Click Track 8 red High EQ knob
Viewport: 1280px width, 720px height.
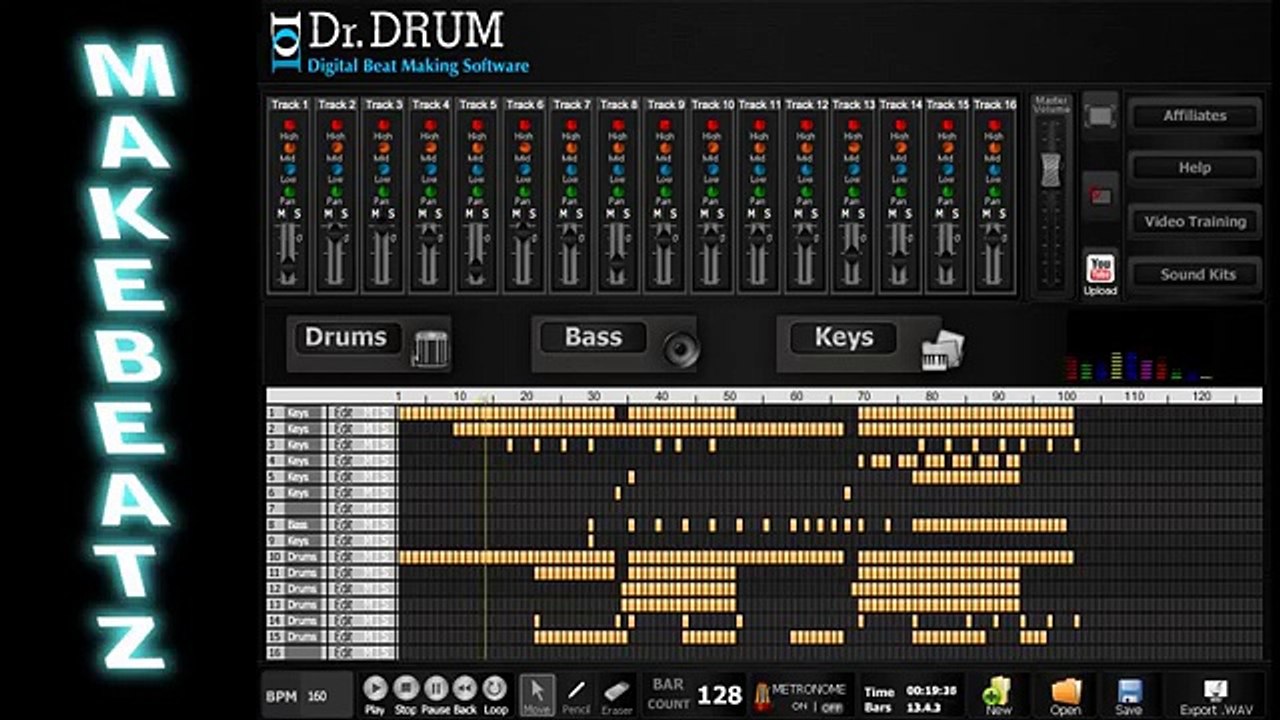coord(618,125)
